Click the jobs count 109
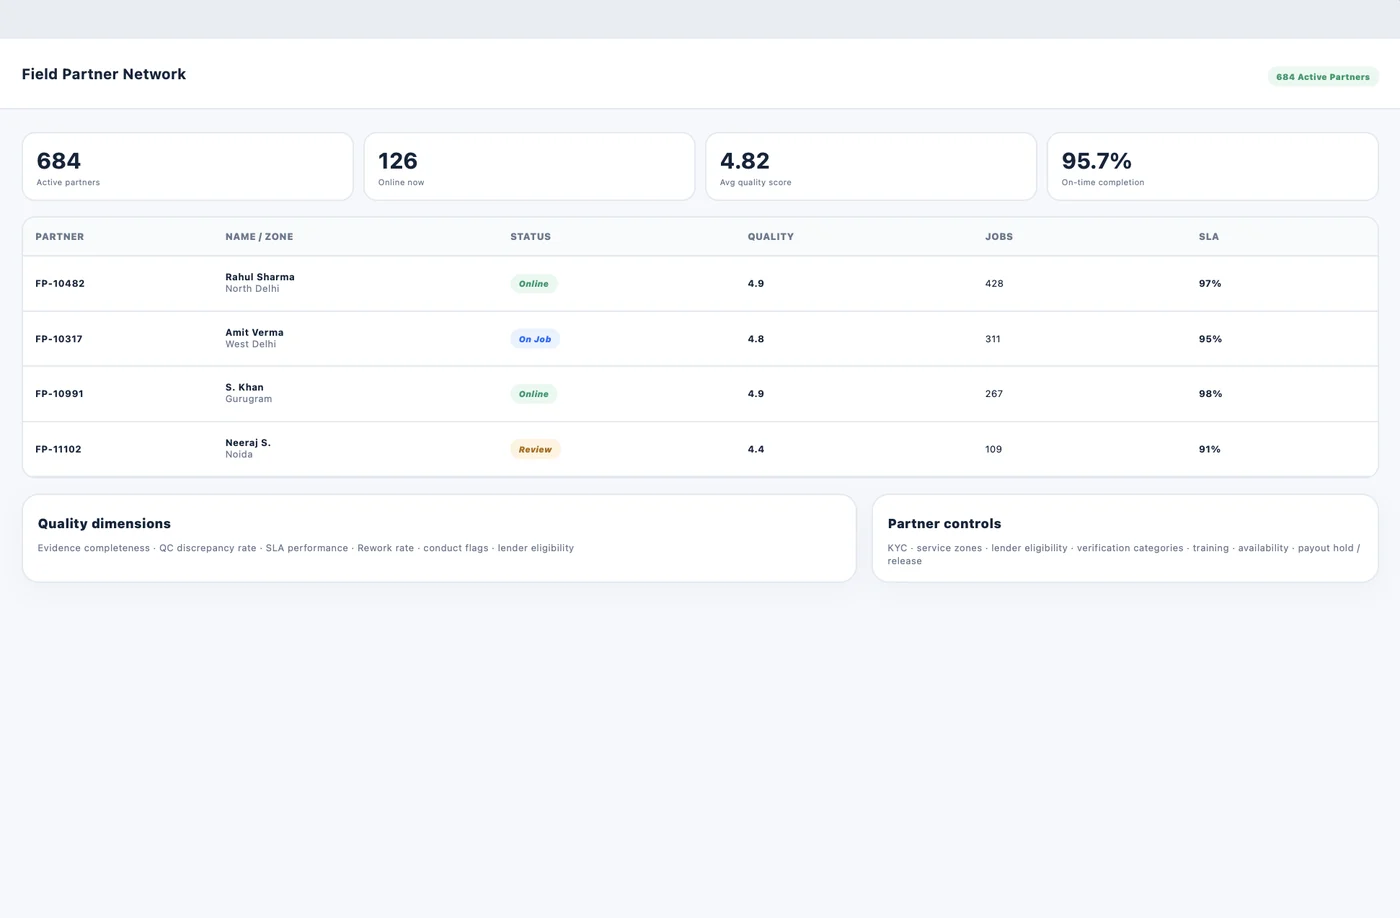Screen dimensions: 1400x918 point(993,450)
